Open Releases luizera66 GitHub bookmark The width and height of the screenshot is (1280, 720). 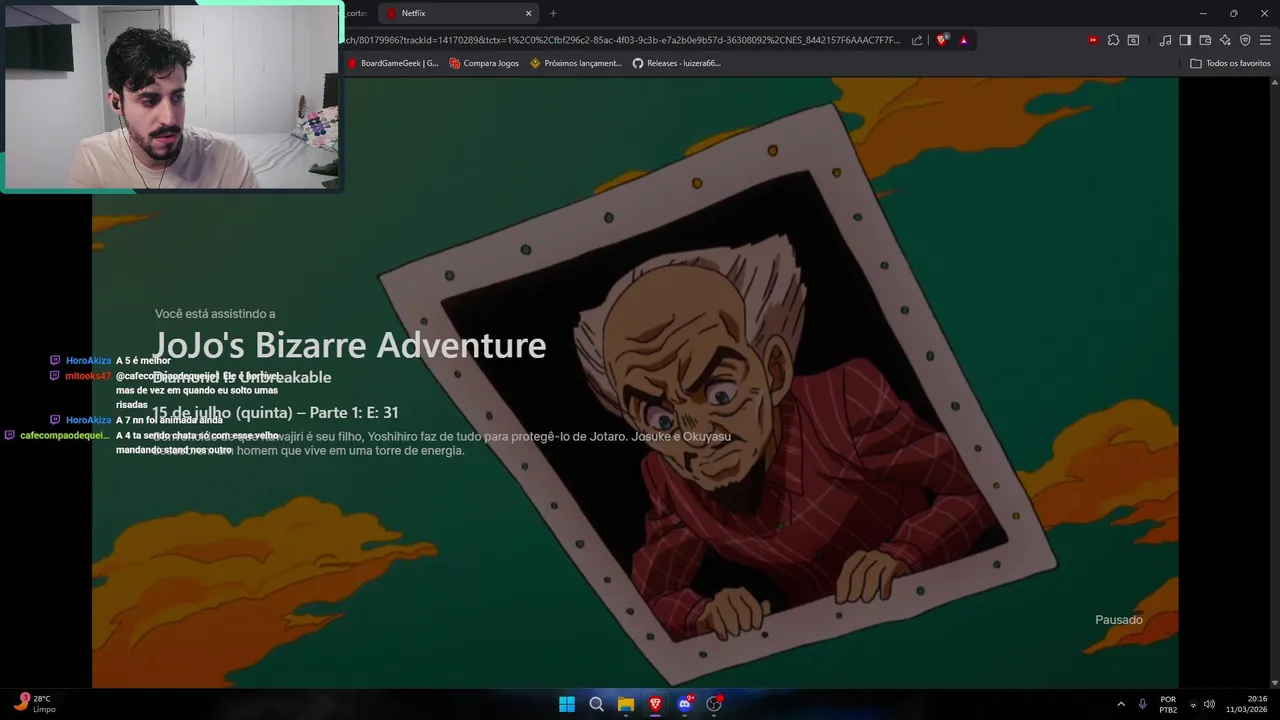(677, 63)
